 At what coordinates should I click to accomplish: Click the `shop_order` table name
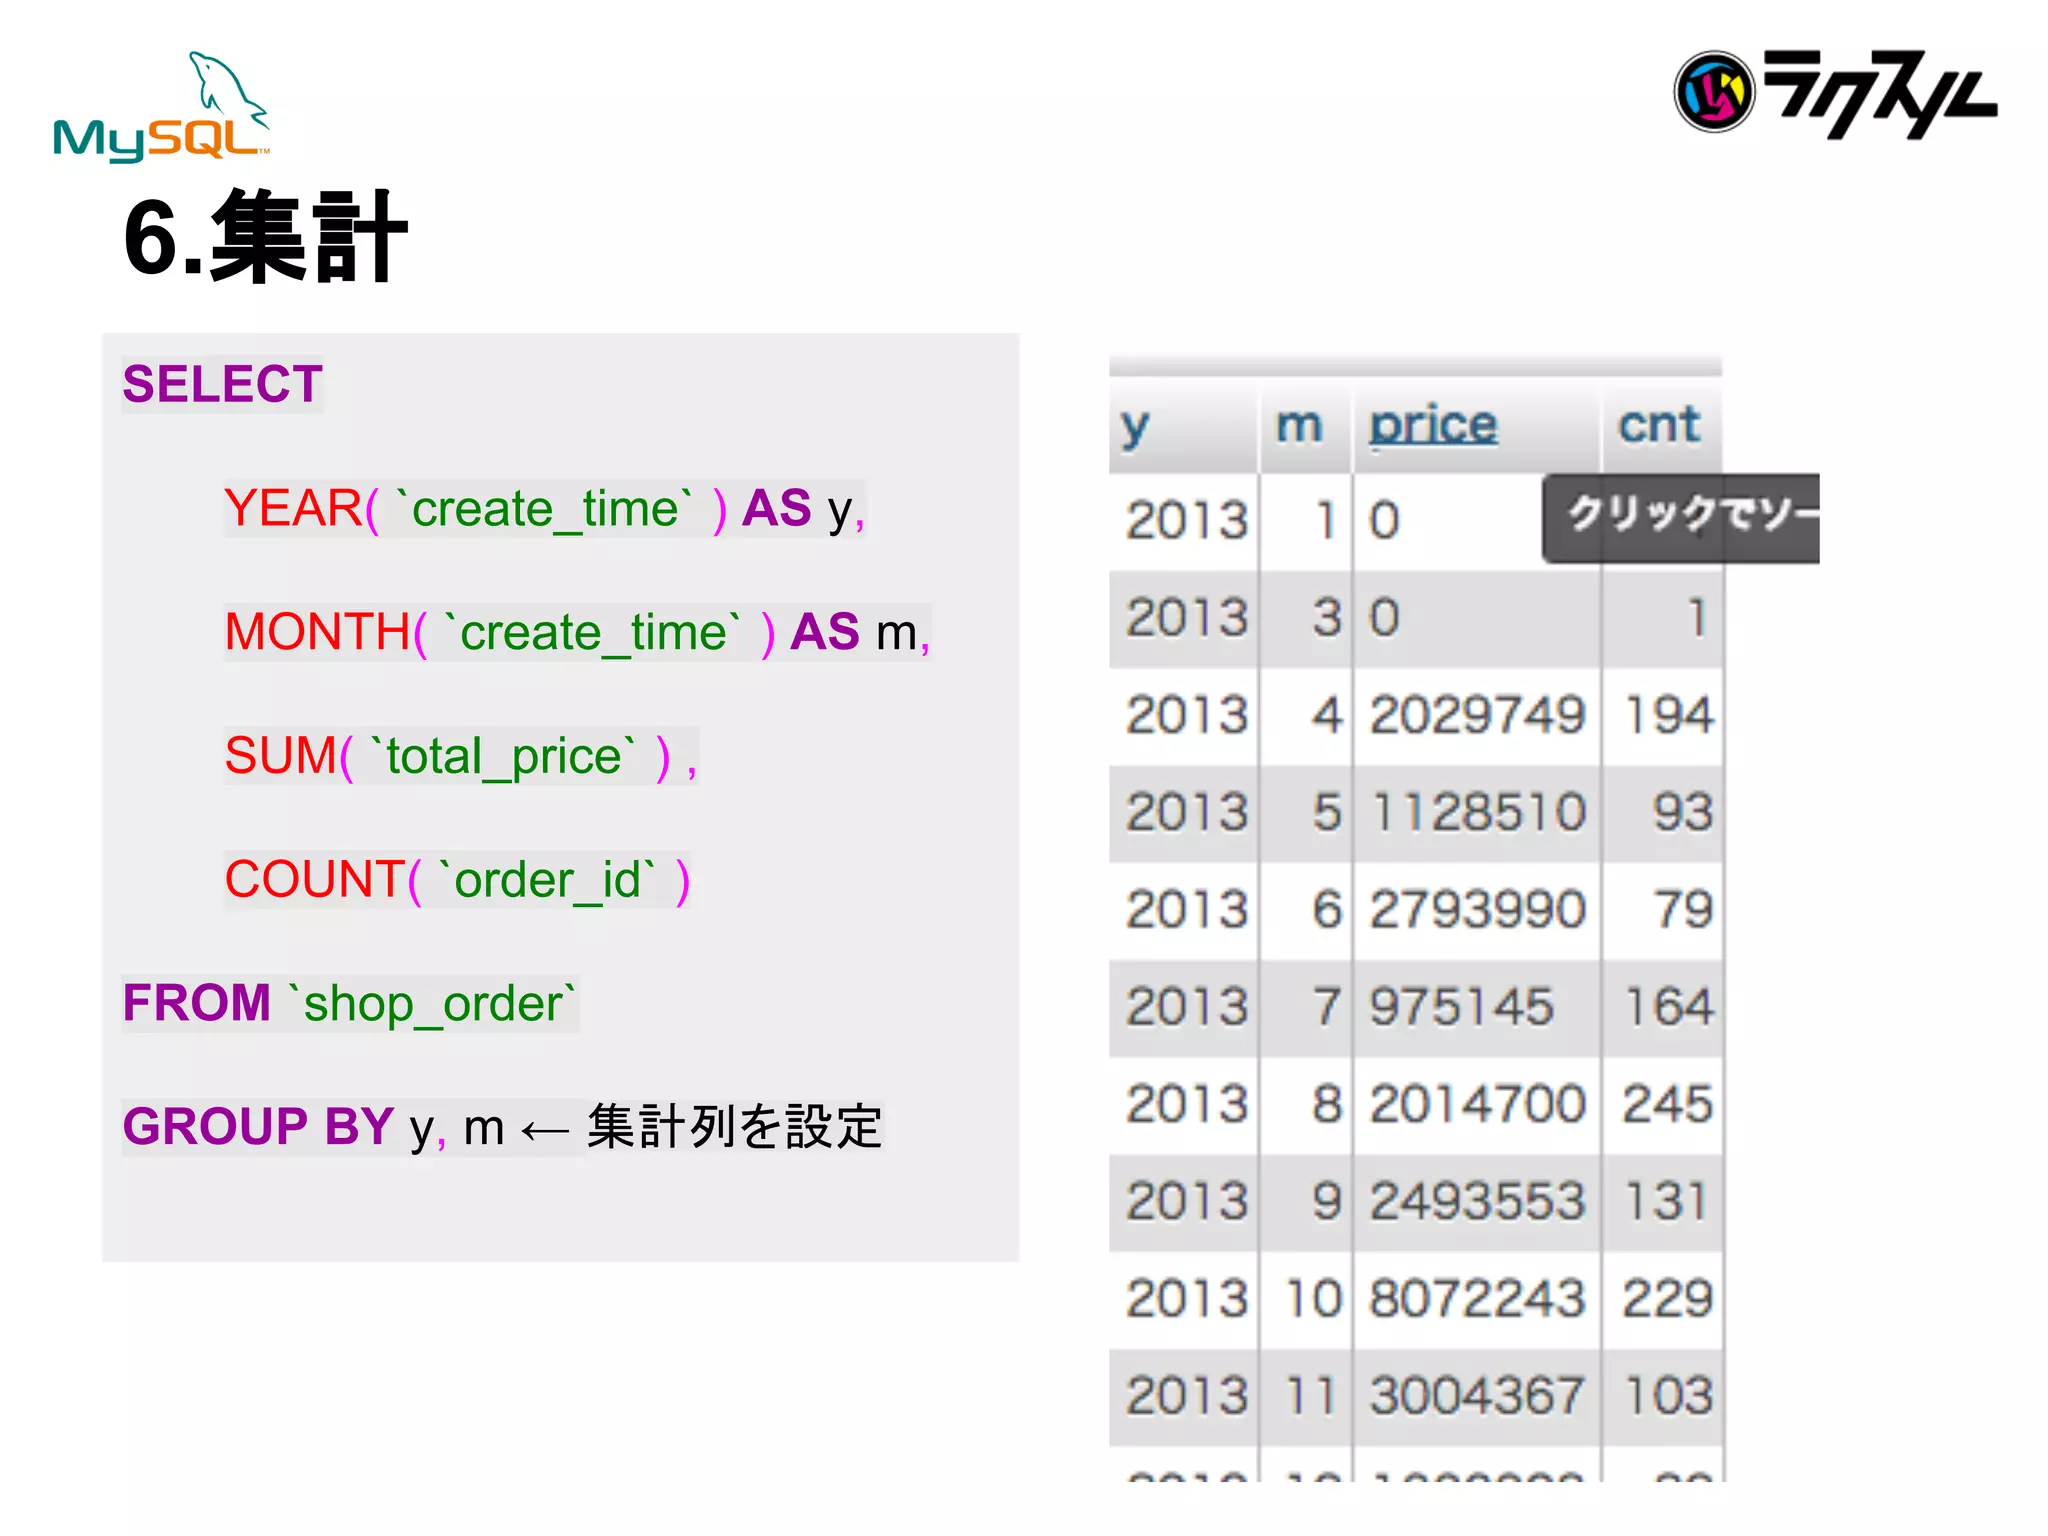(432, 1003)
